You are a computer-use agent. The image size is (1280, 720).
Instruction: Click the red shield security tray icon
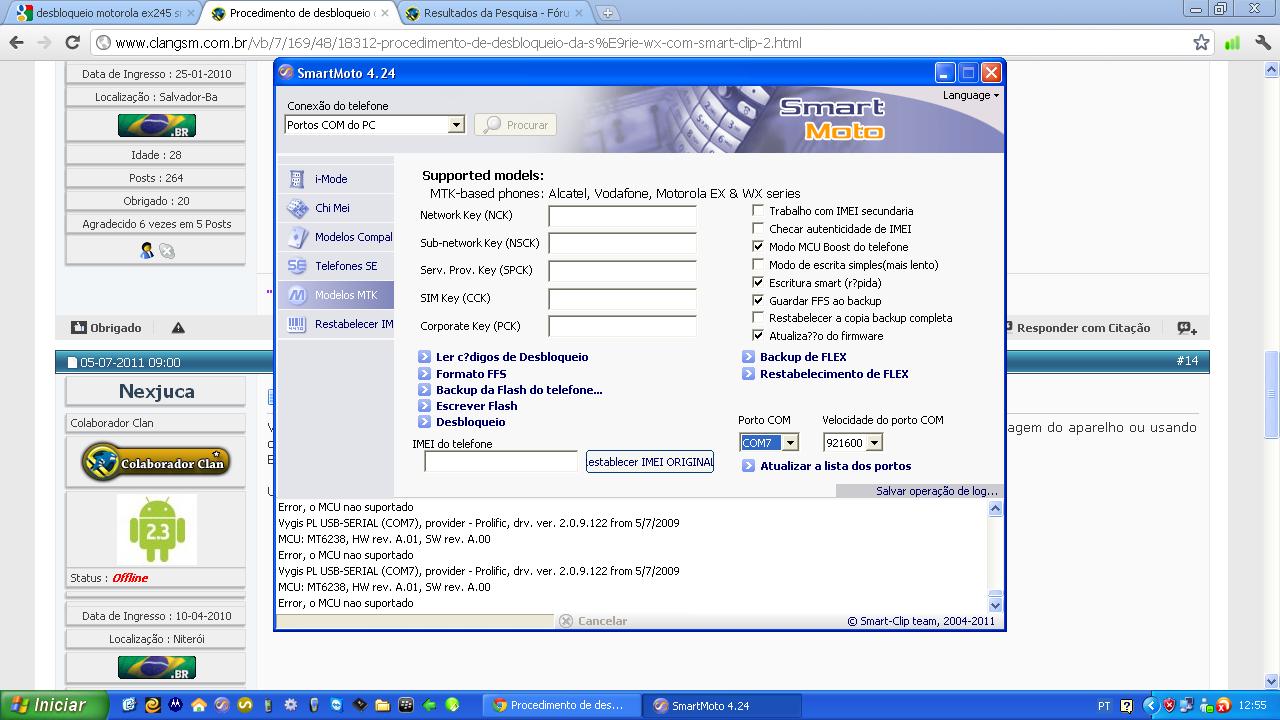pos(1170,705)
